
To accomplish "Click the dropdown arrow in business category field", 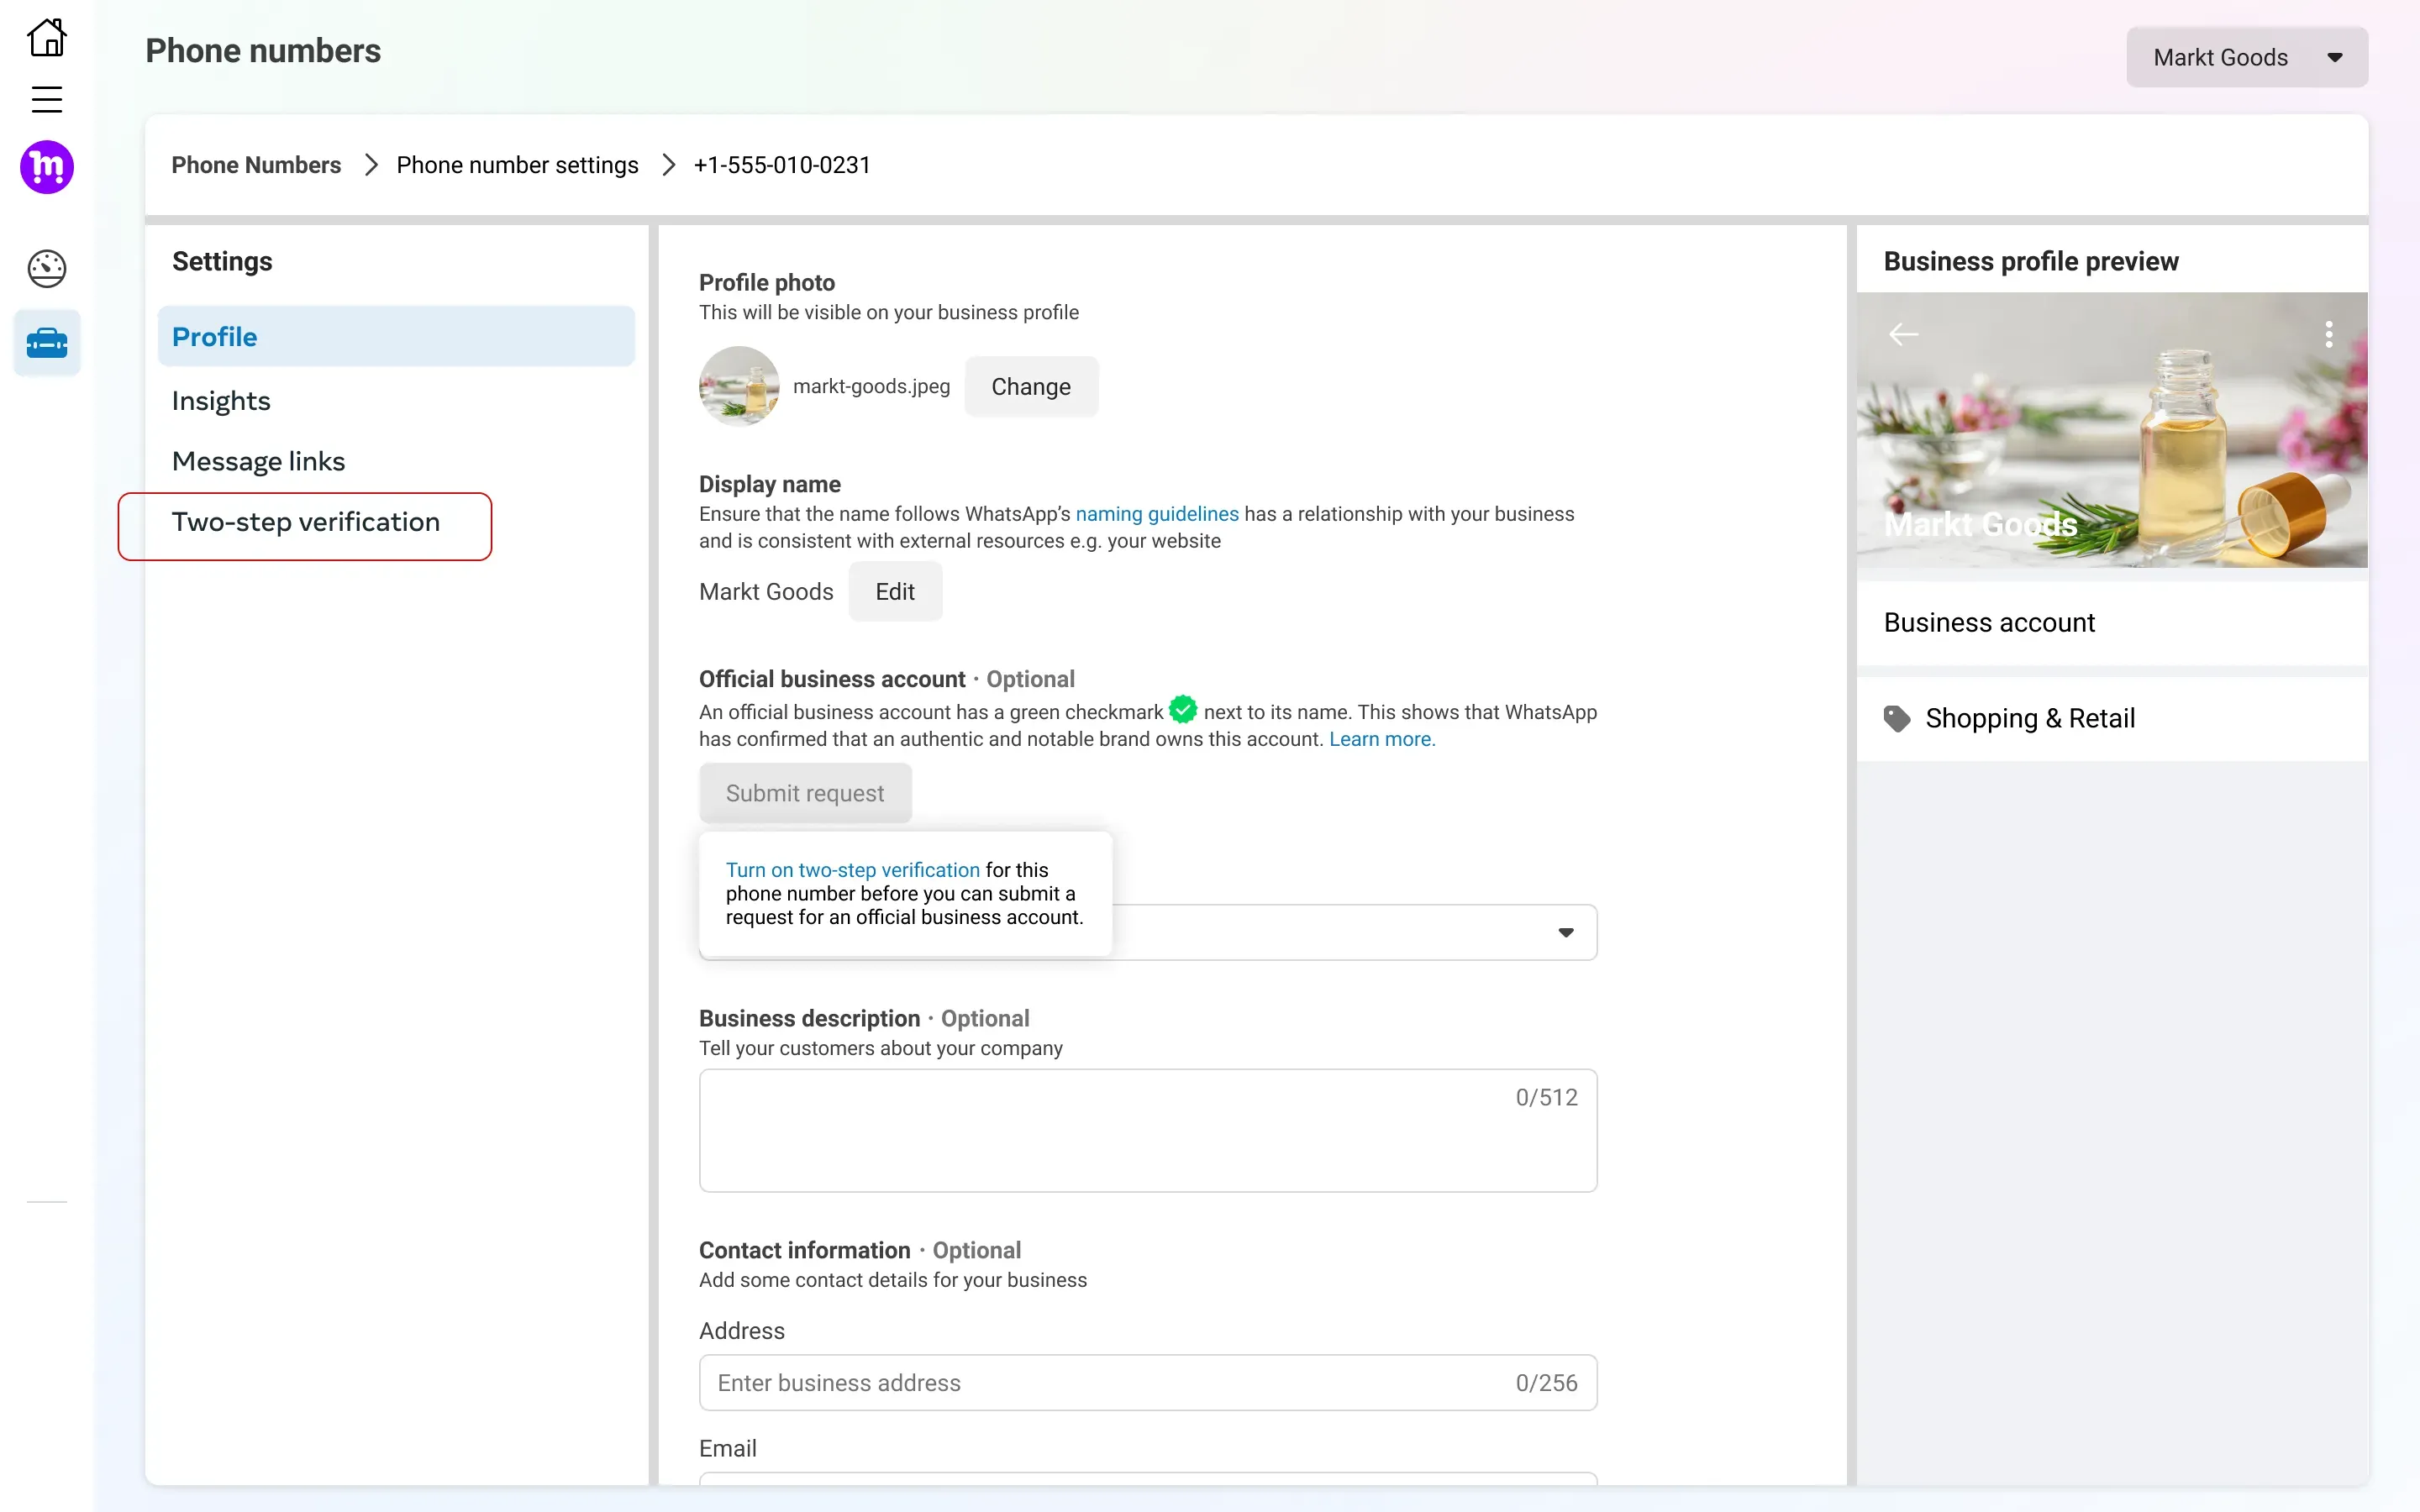I will click(1565, 932).
